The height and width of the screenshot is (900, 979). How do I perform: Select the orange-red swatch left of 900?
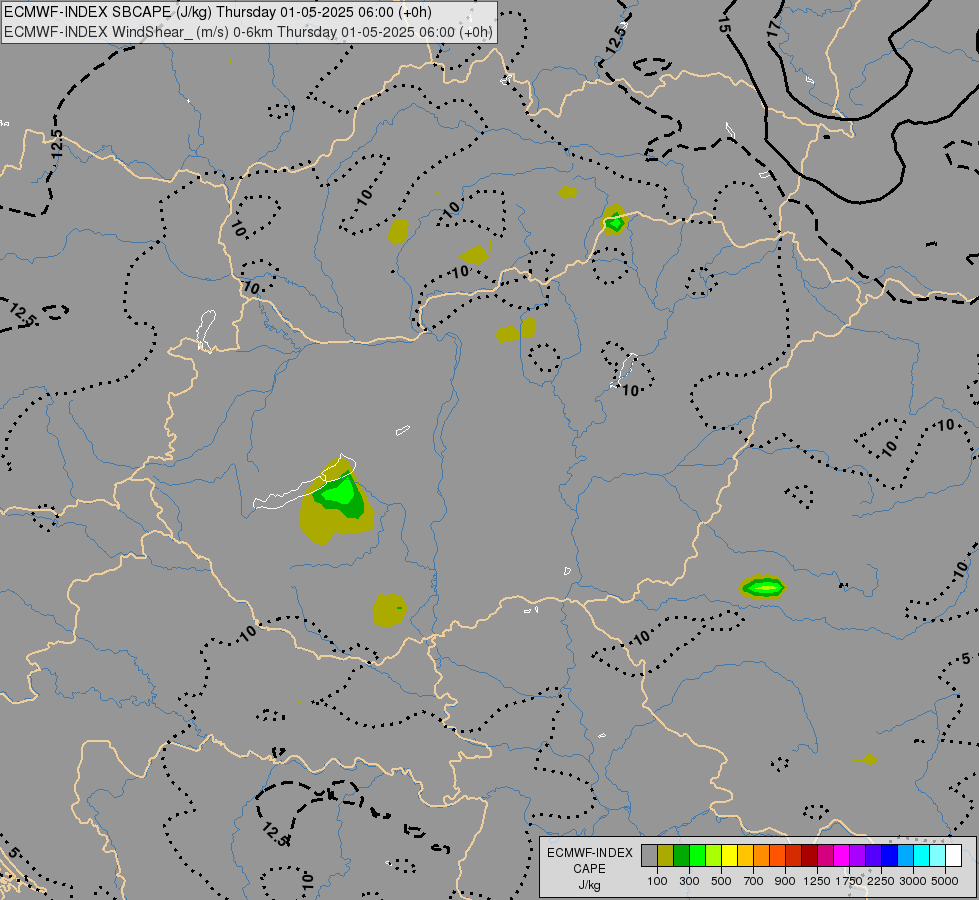[x=777, y=855]
